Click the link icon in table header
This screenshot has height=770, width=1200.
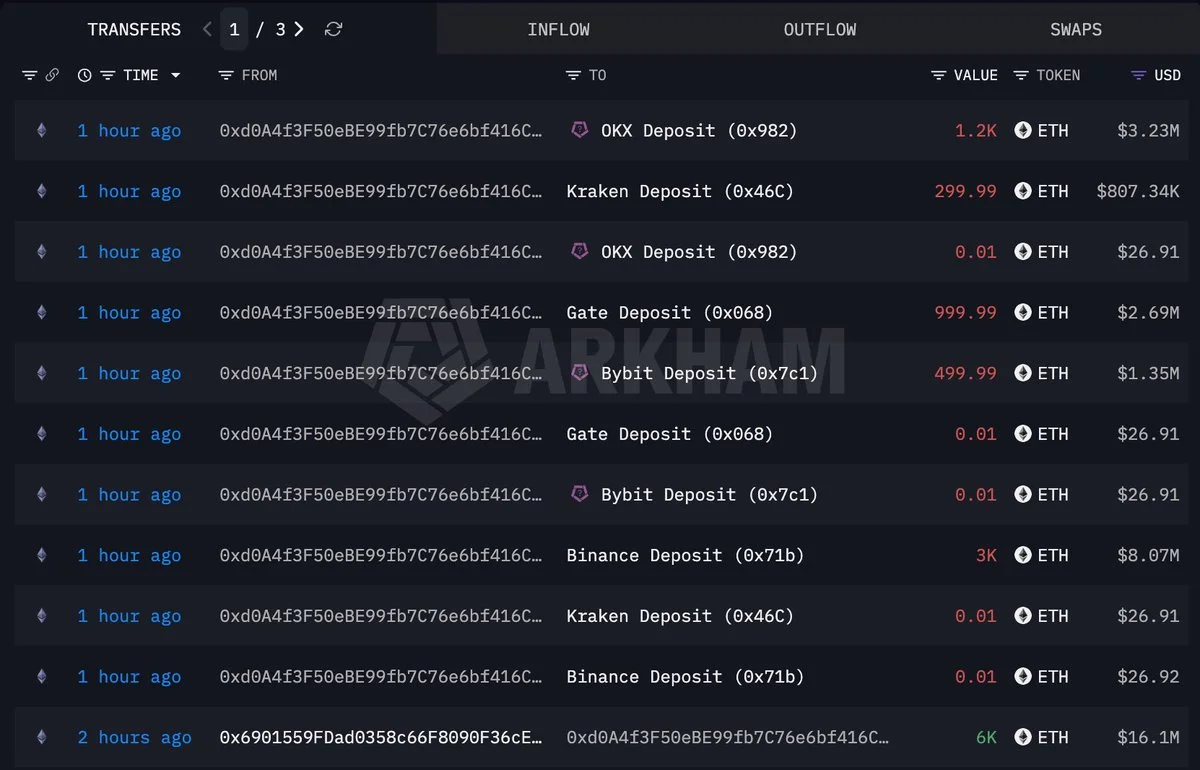coord(52,75)
